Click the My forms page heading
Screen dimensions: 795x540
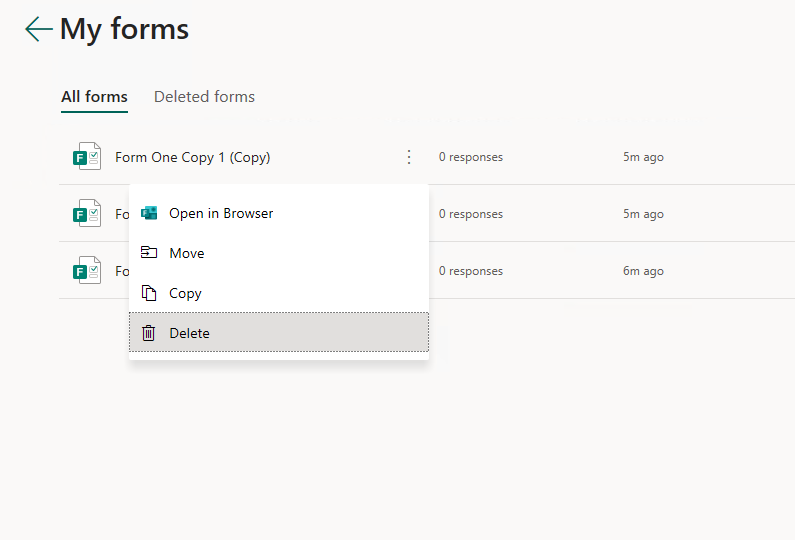coord(124,29)
